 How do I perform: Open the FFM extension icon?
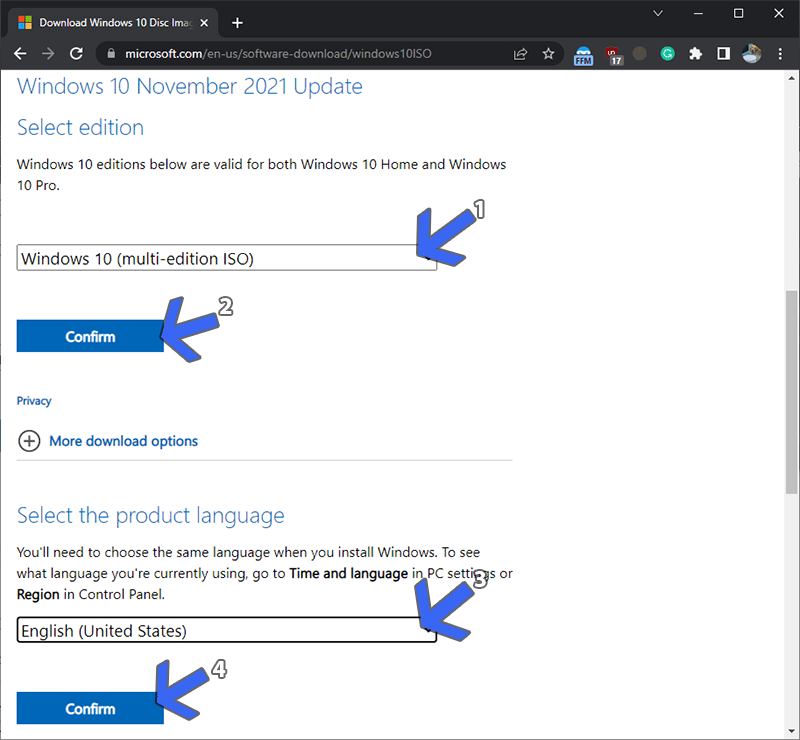[x=583, y=55]
